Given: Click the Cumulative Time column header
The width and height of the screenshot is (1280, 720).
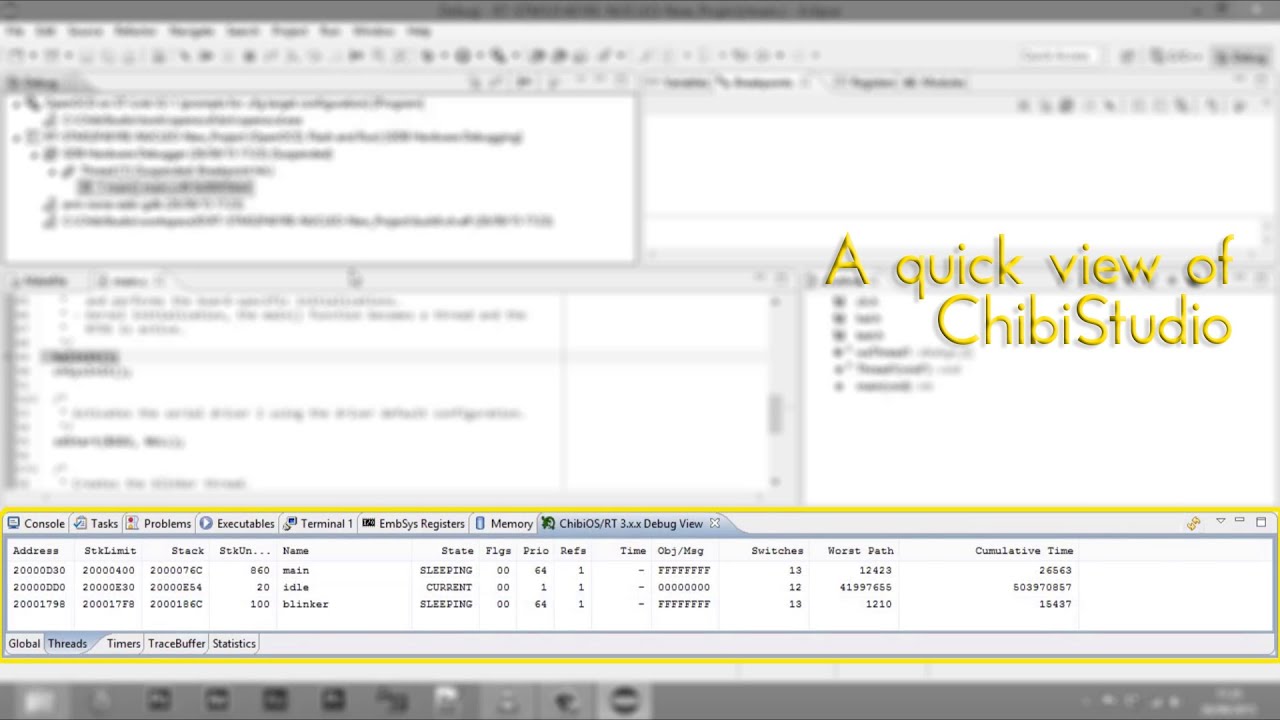Looking at the screenshot, I should pyautogui.click(x=1024, y=550).
